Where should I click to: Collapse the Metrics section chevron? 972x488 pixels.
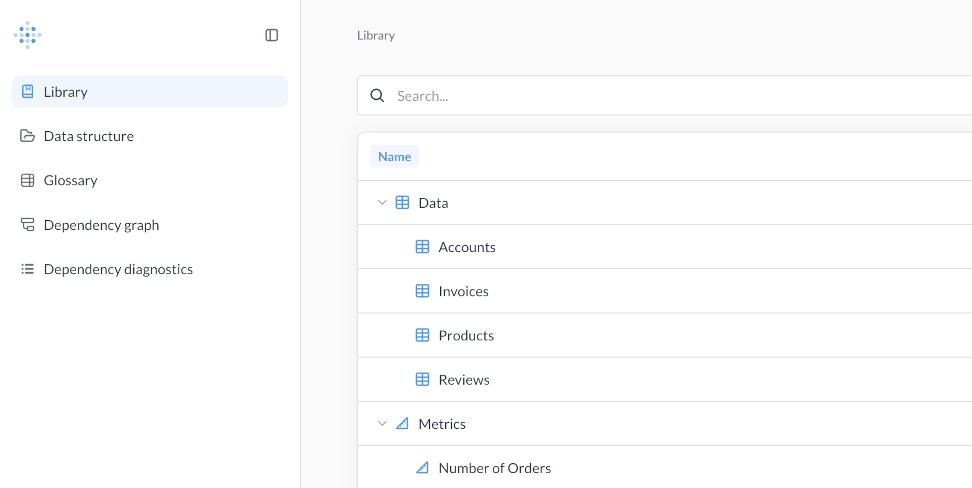[x=382, y=424]
